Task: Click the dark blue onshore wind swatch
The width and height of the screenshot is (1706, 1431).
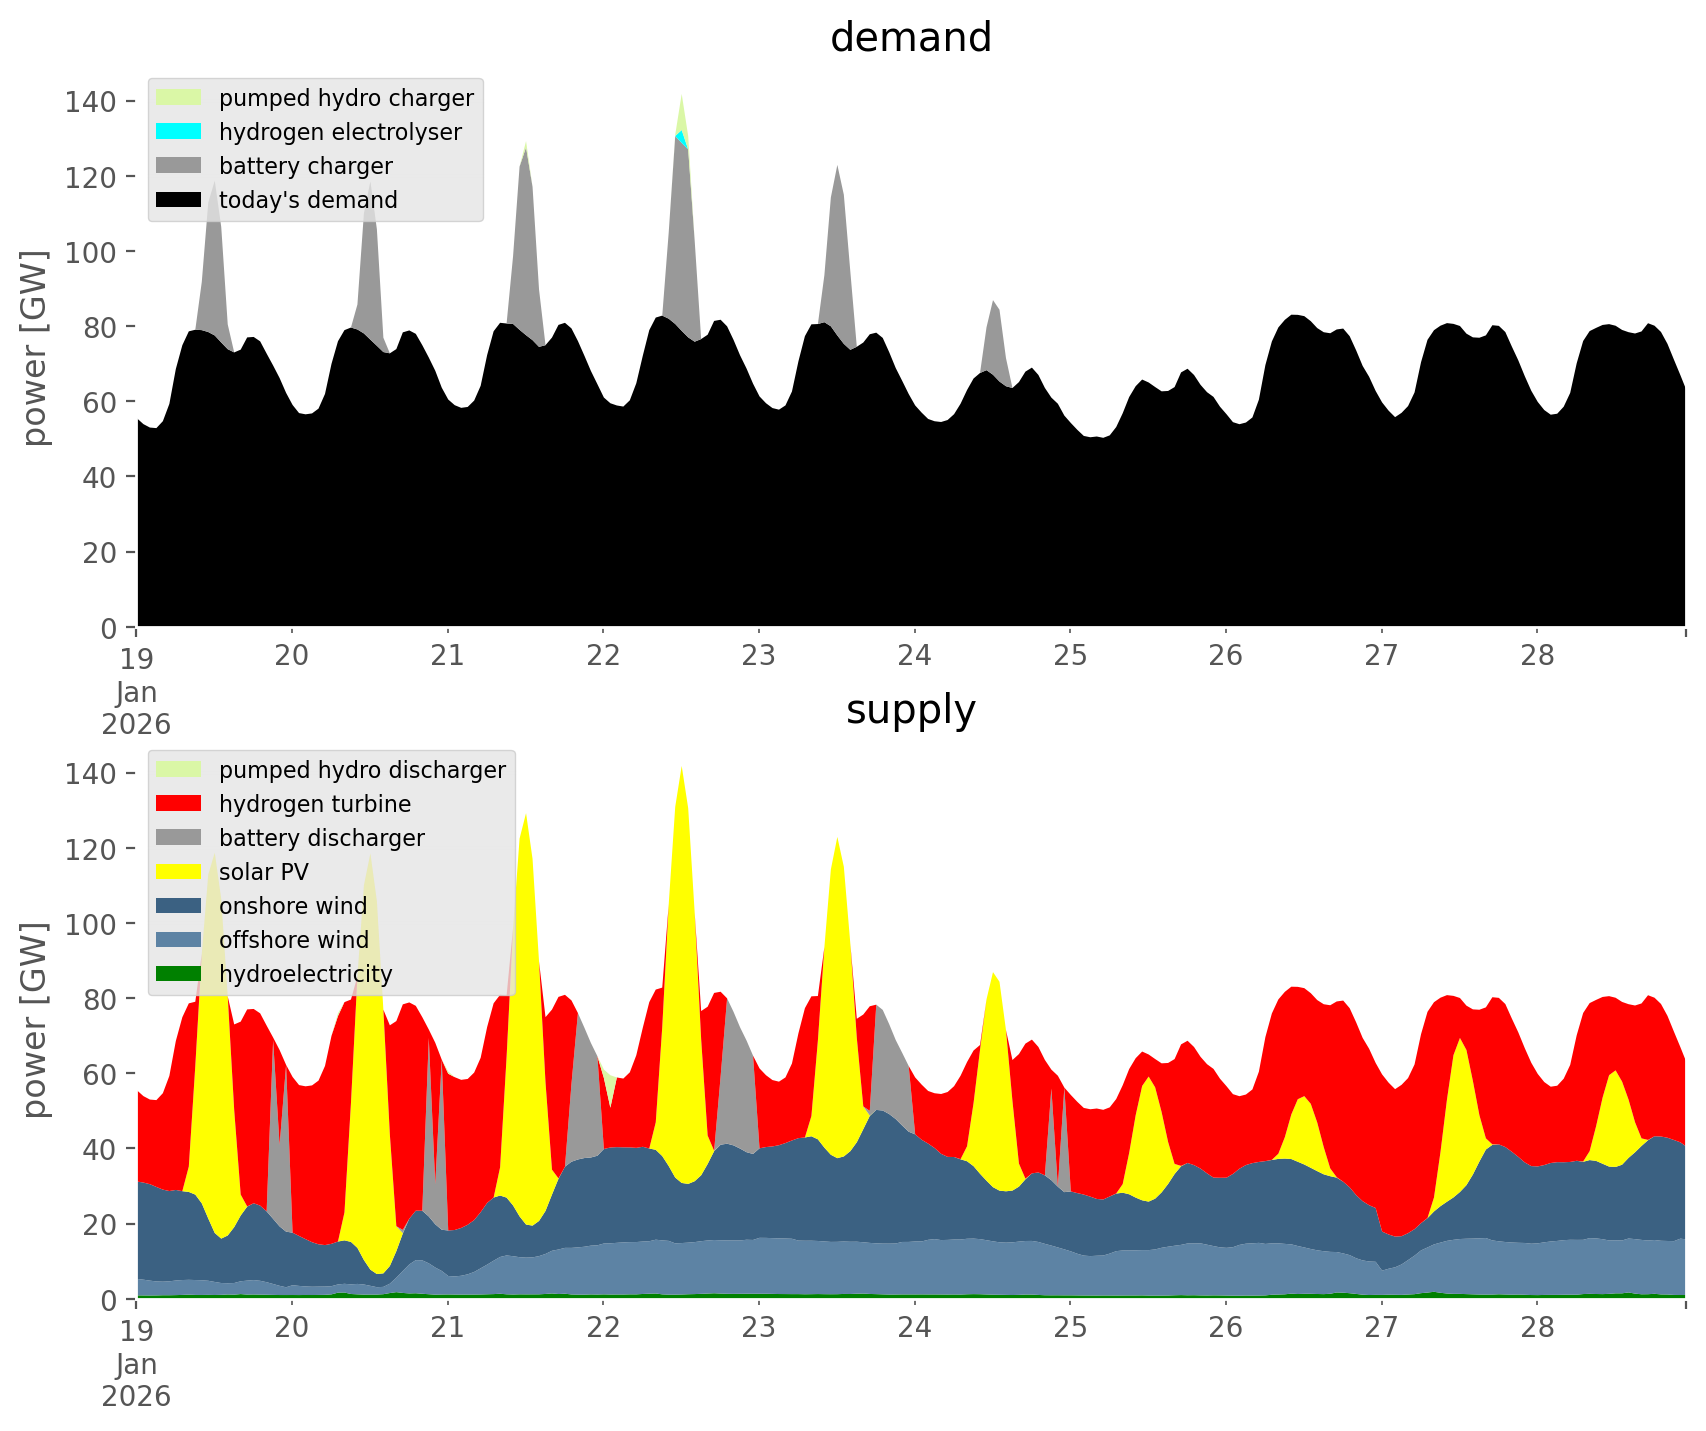Action: (179, 906)
